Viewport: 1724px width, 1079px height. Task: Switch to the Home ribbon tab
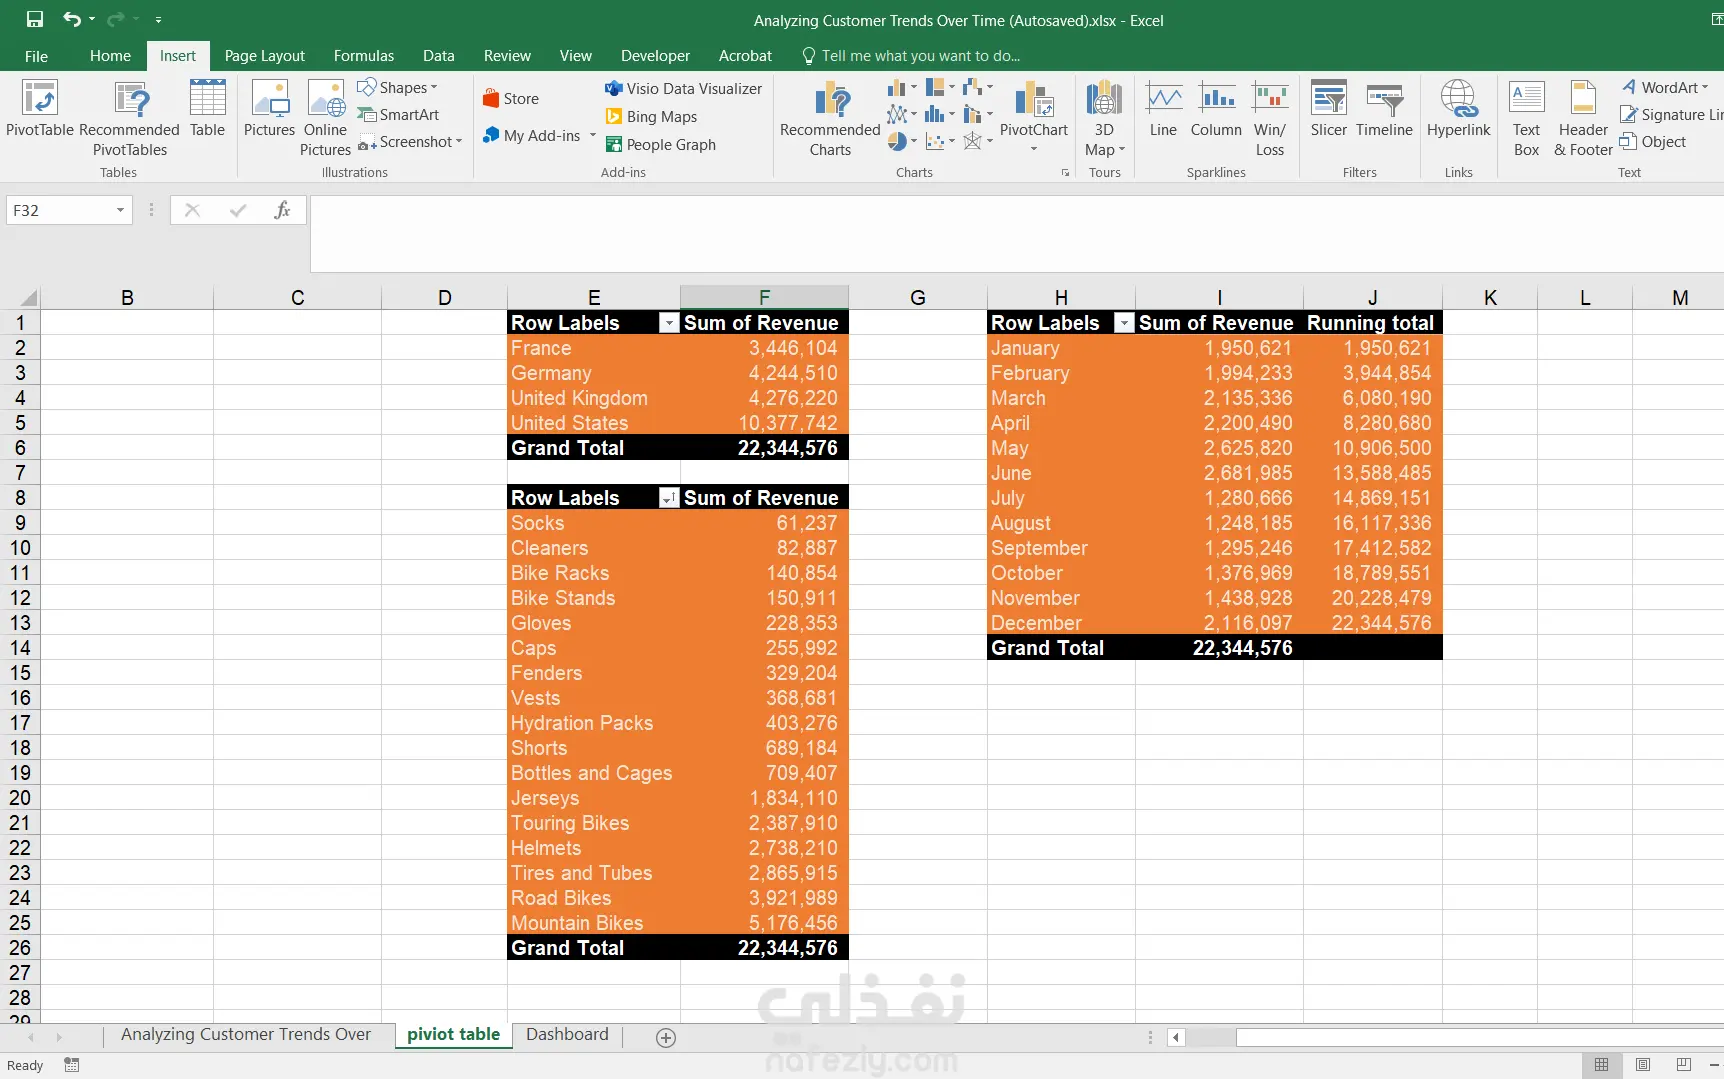(110, 56)
